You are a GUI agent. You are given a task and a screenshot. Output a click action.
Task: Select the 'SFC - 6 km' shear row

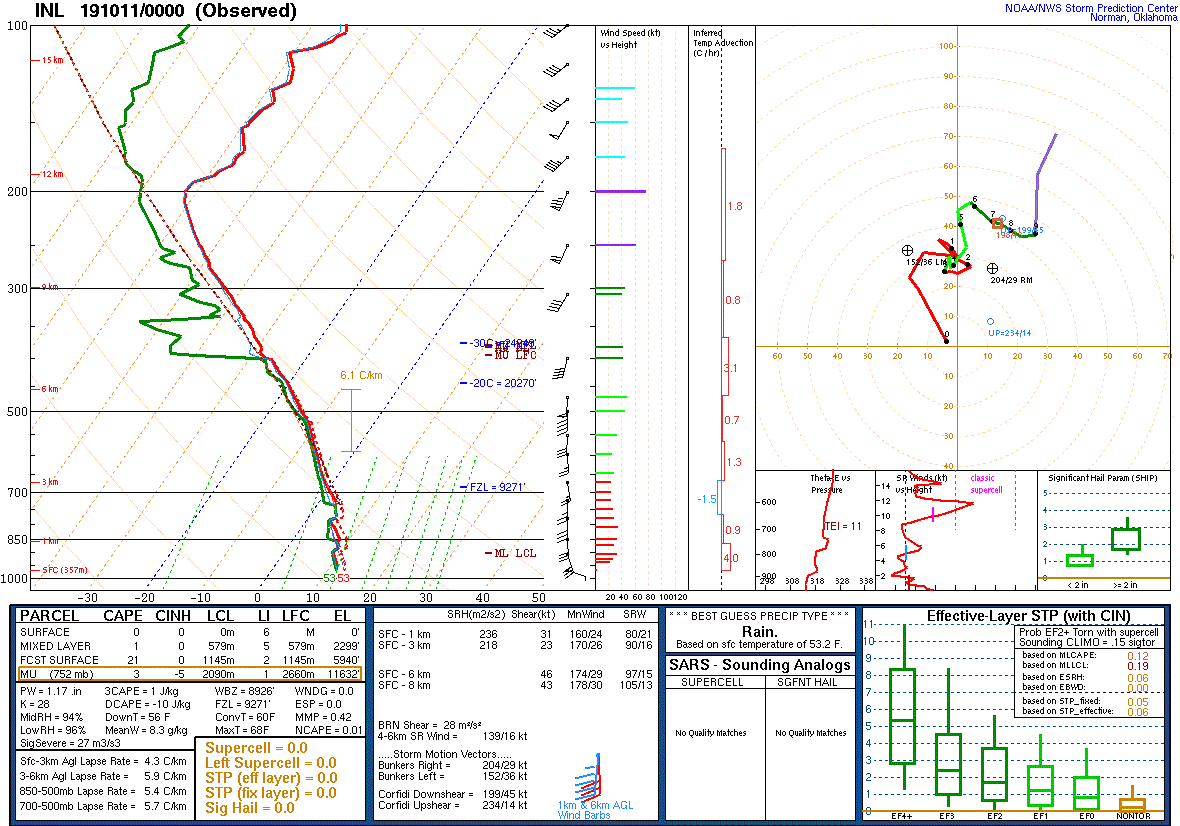(x=515, y=674)
